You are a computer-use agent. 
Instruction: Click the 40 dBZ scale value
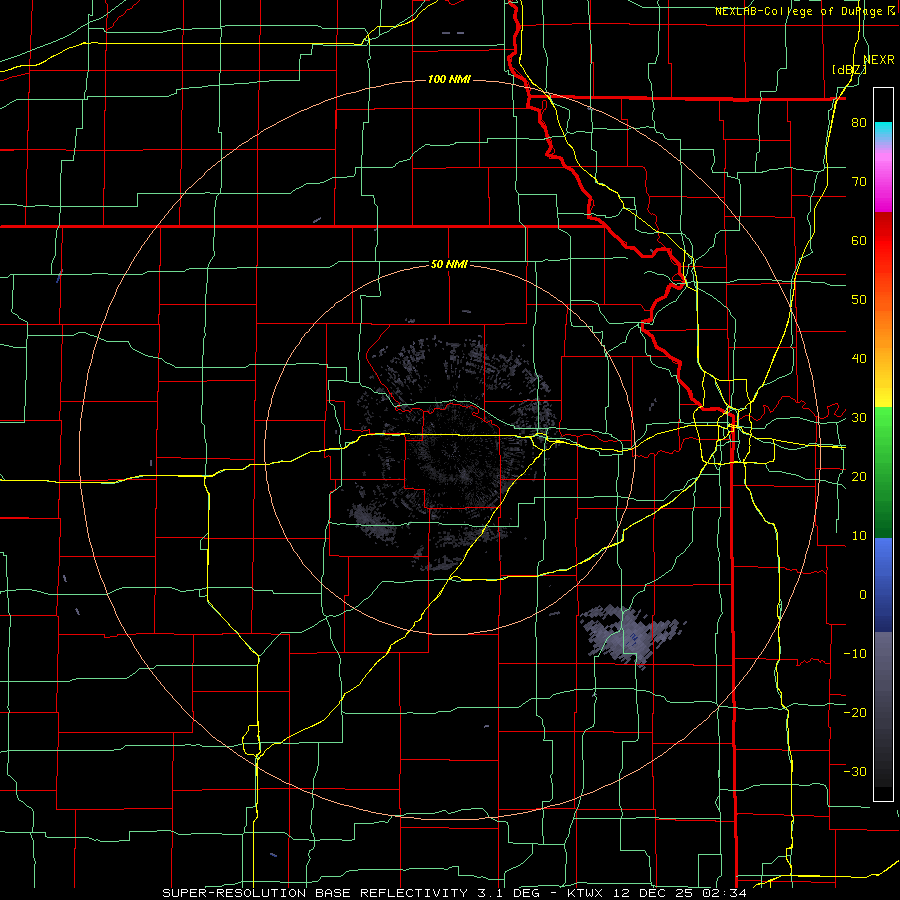[x=859, y=359]
